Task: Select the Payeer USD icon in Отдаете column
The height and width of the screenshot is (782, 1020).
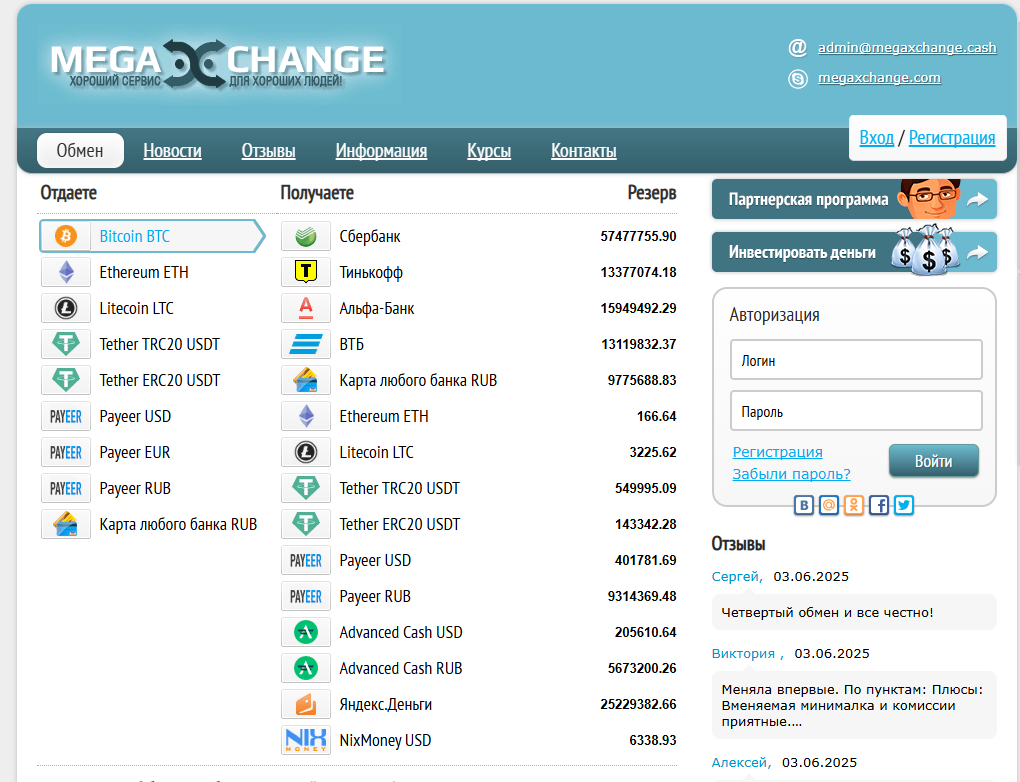Action: click(x=66, y=416)
